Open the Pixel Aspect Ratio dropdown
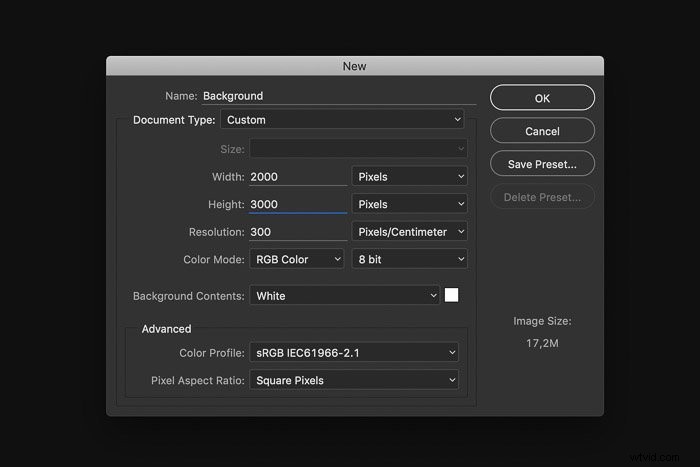 (354, 380)
